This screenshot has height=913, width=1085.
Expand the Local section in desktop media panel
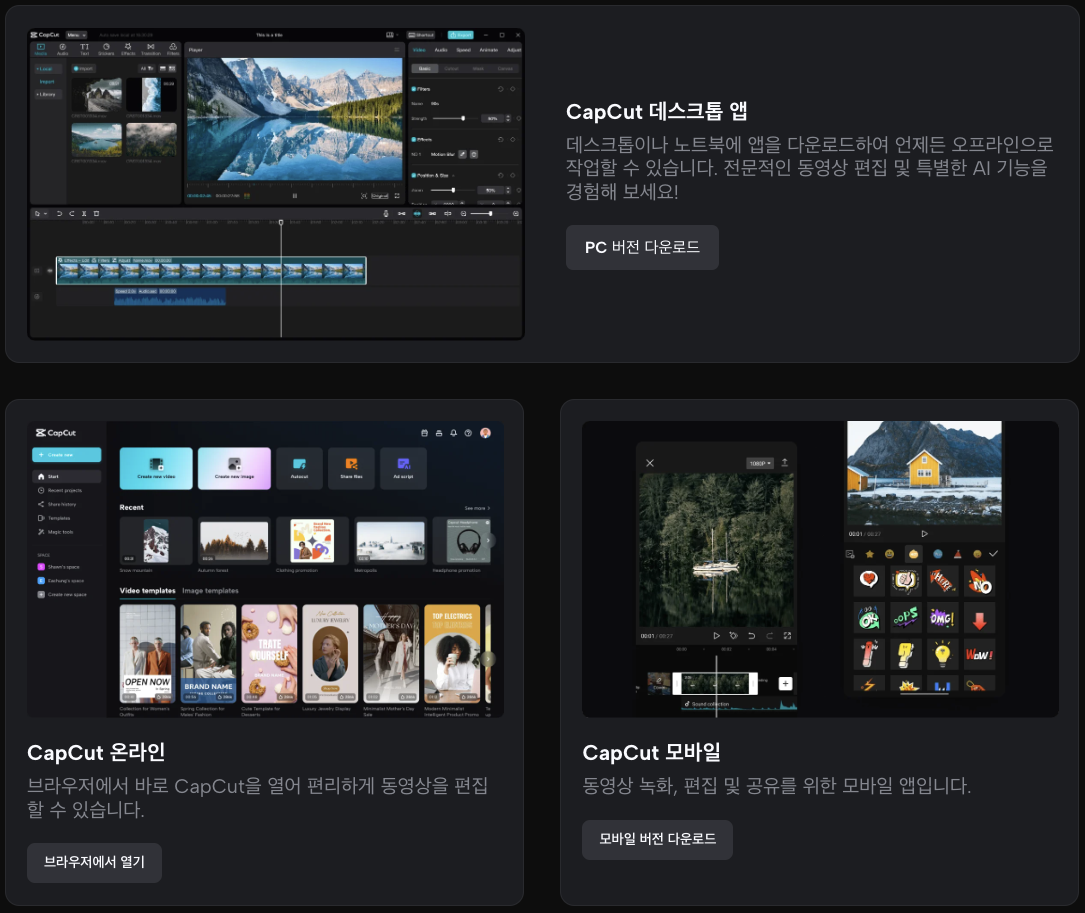[x=48, y=69]
